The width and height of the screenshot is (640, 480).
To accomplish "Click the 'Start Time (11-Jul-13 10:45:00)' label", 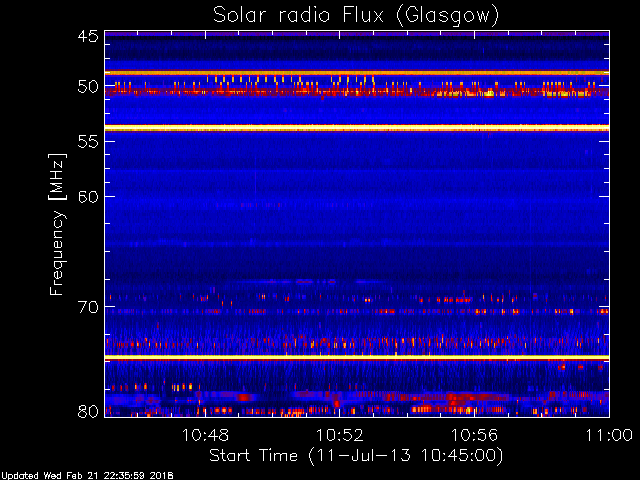I will (x=356, y=455).
